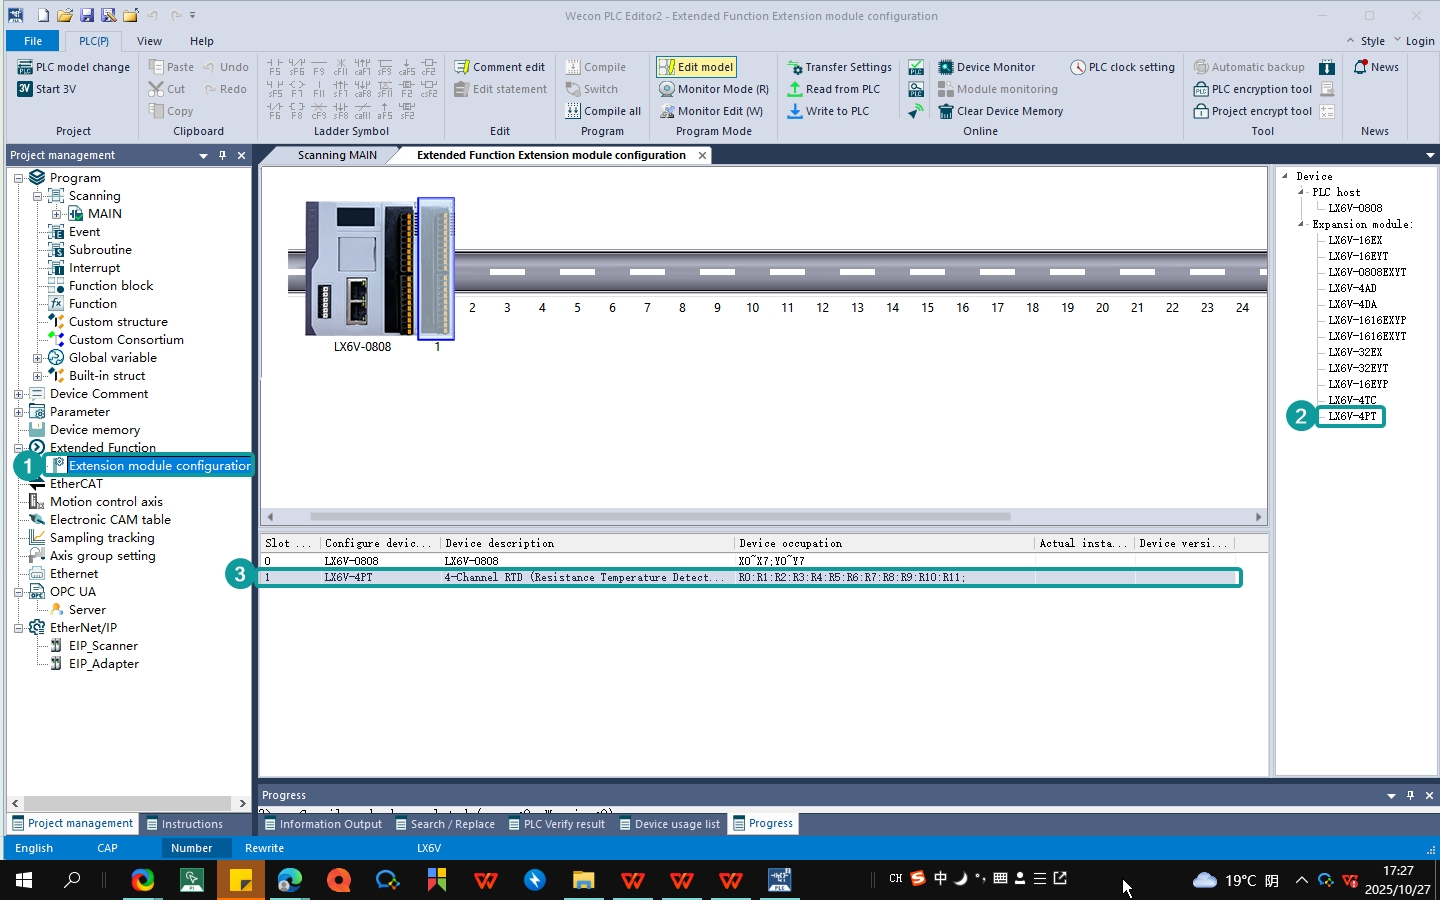The image size is (1440, 900).
Task: Open the PLC clock setting tool
Action: coord(1122,67)
